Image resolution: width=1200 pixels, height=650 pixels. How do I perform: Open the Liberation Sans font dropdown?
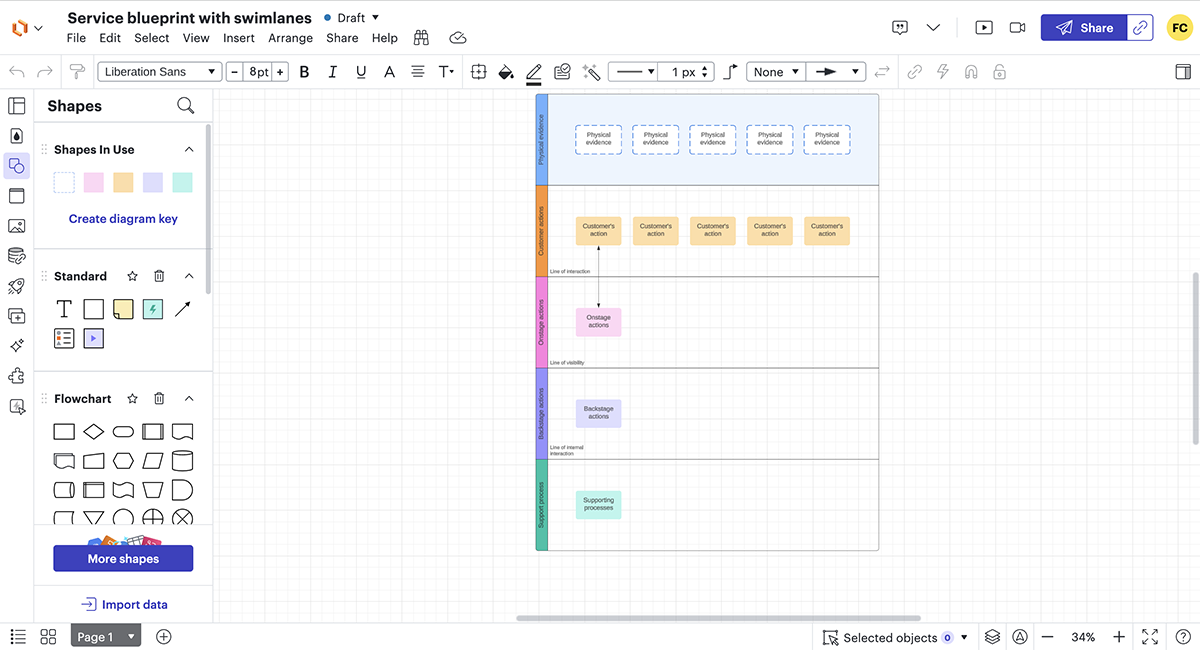pos(160,71)
